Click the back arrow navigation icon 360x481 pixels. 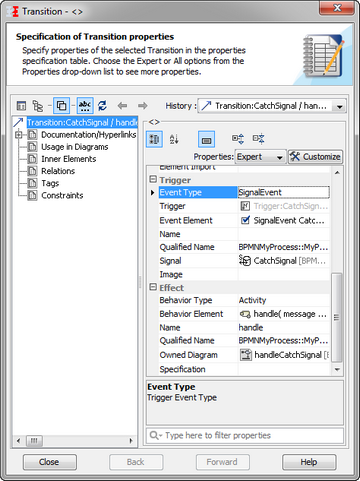tap(122, 106)
